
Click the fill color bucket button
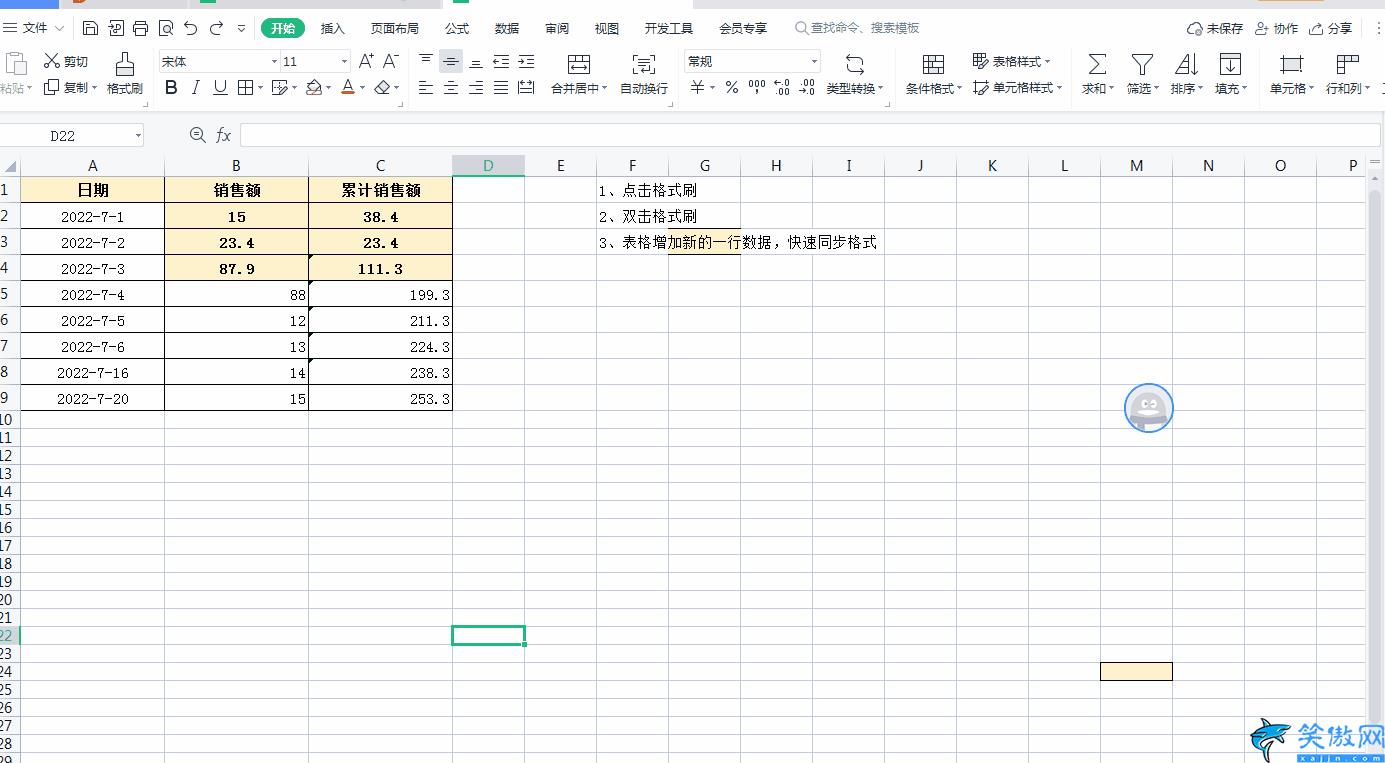click(x=314, y=88)
